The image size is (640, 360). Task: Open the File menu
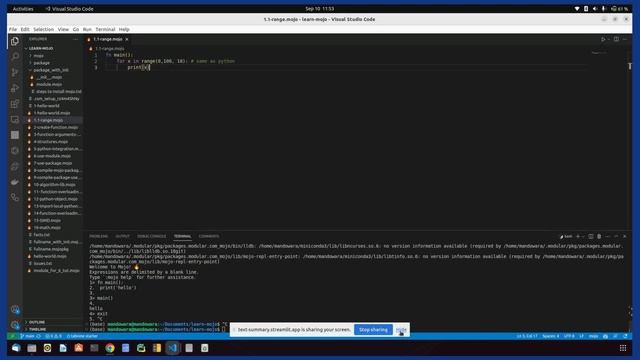pos(13,29)
